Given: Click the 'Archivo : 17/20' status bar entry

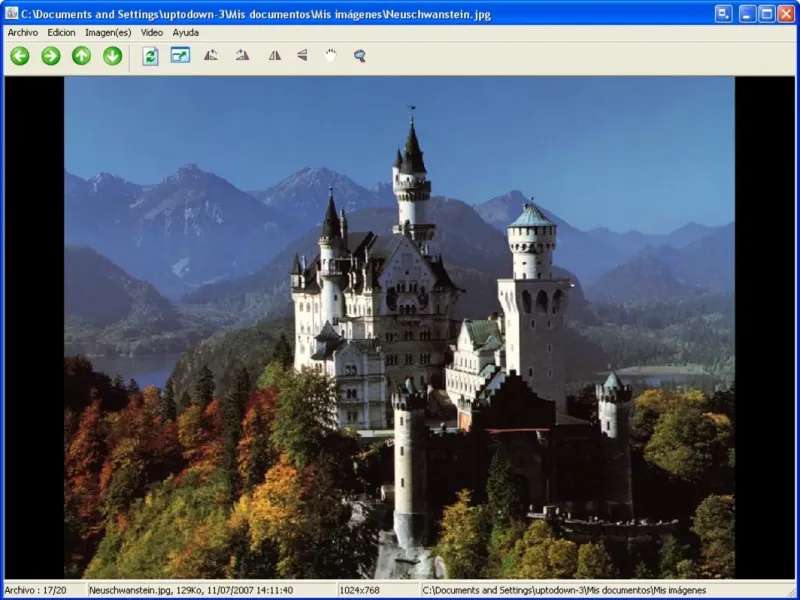Looking at the screenshot, I should pos(35,590).
